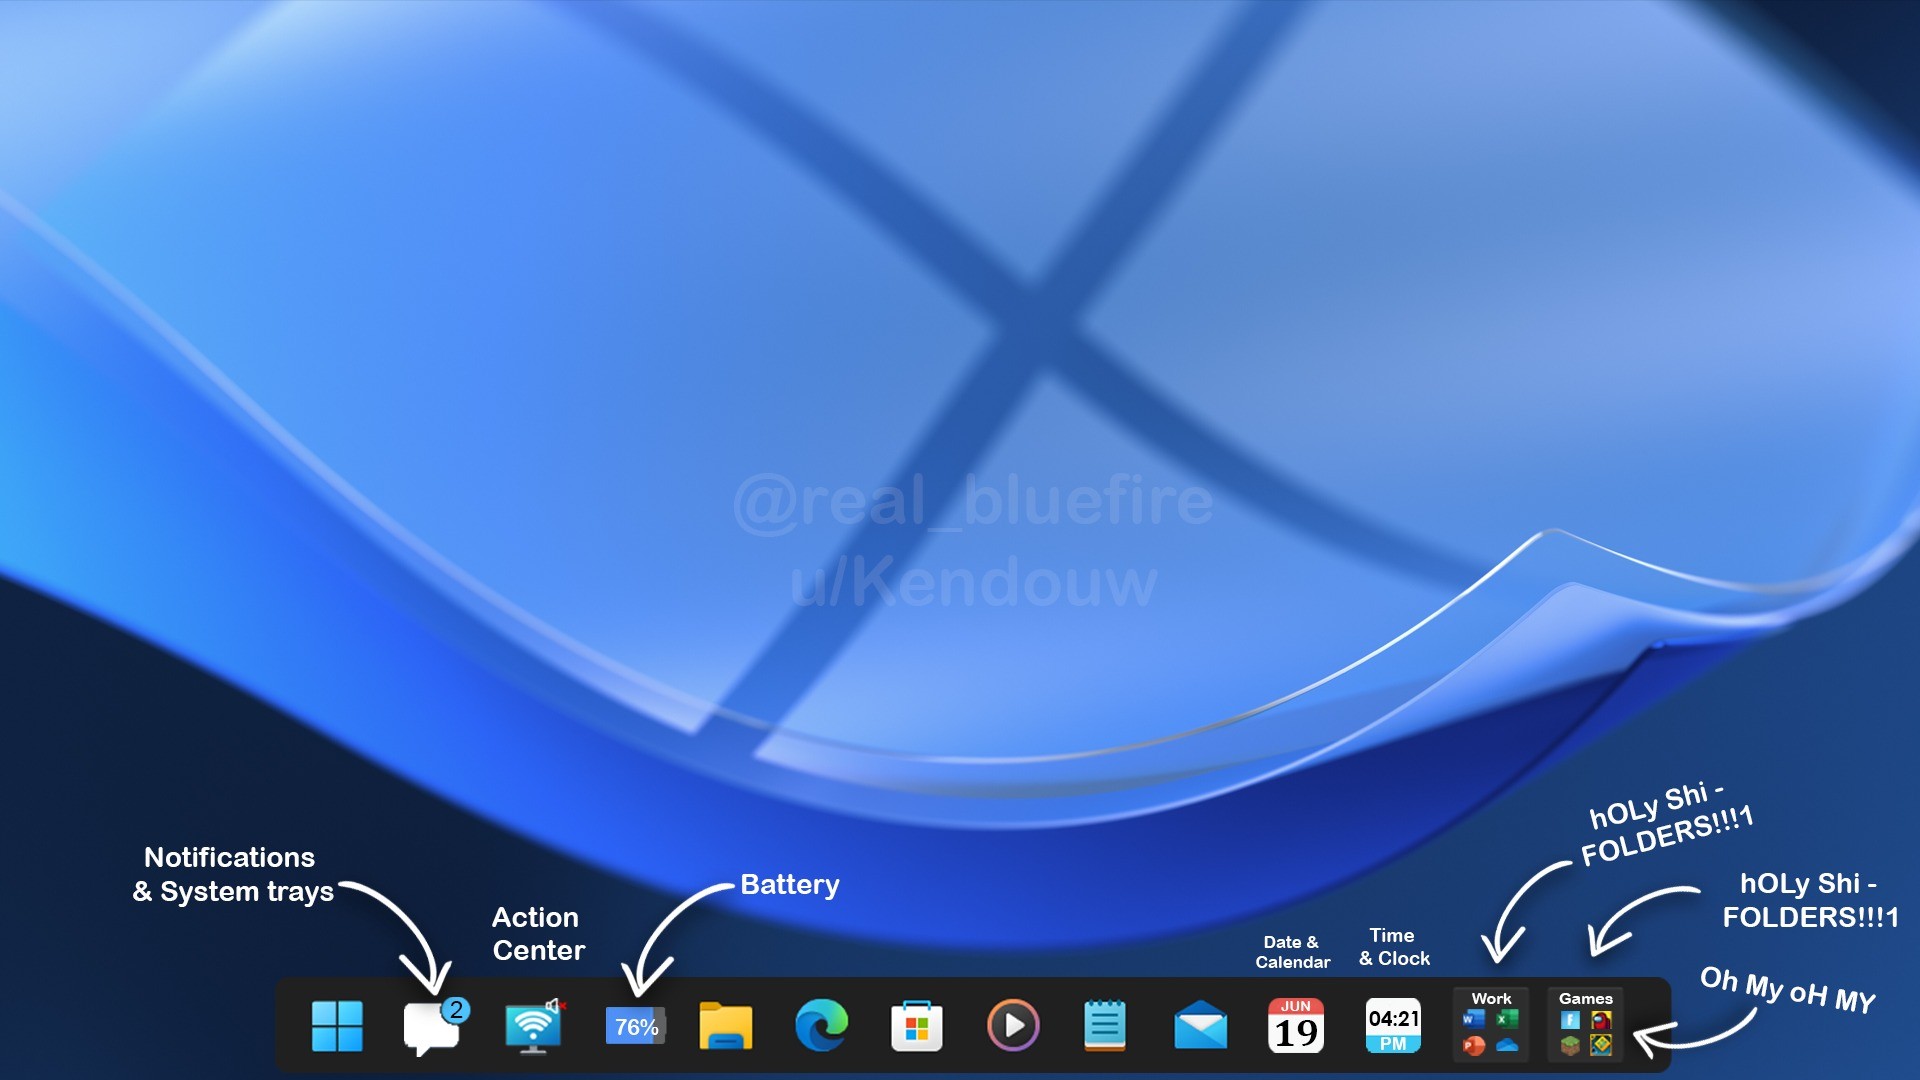1920x1080 pixels.
Task: Launch Minecraft from the Games folder
Action: 1570,1046
